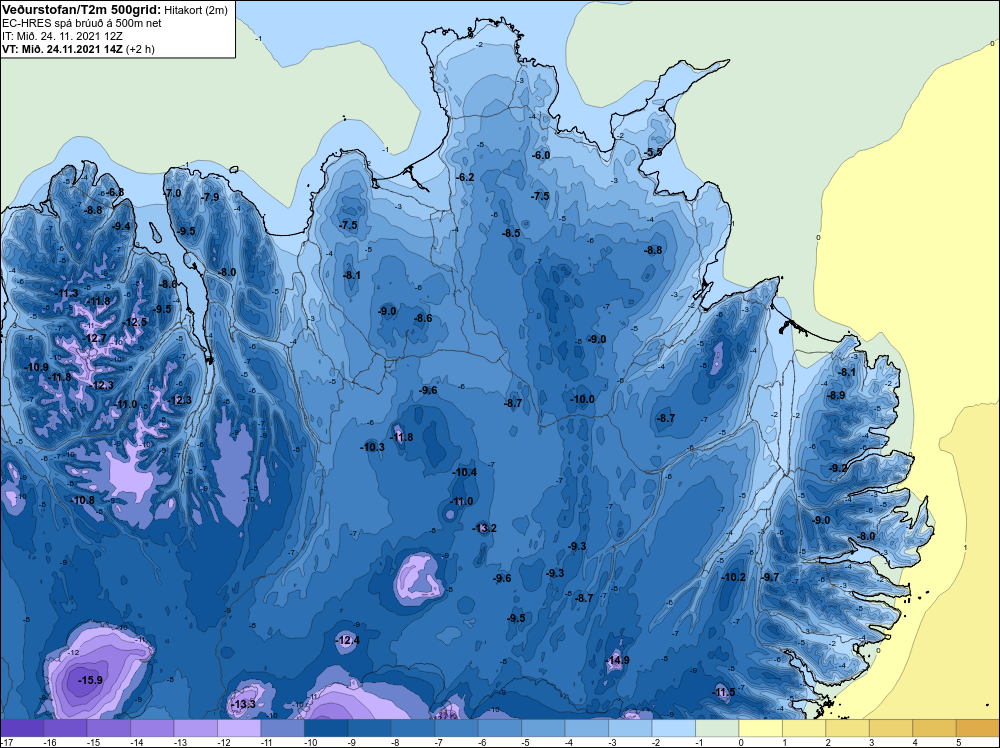Click the -5.5 temperature reading
The image size is (1000, 748).
tap(653, 152)
